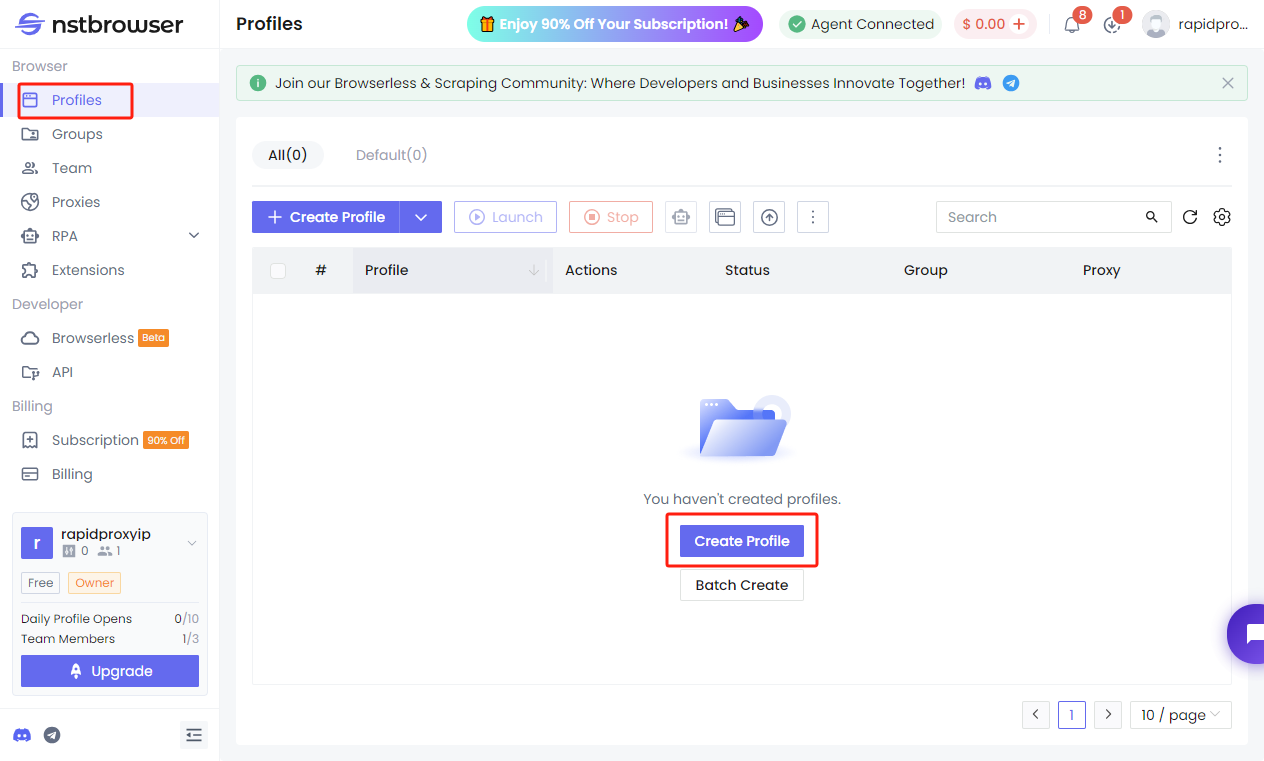This screenshot has width=1264, height=761.
Task: Expand the RPA submenu chevron
Action: (x=194, y=236)
